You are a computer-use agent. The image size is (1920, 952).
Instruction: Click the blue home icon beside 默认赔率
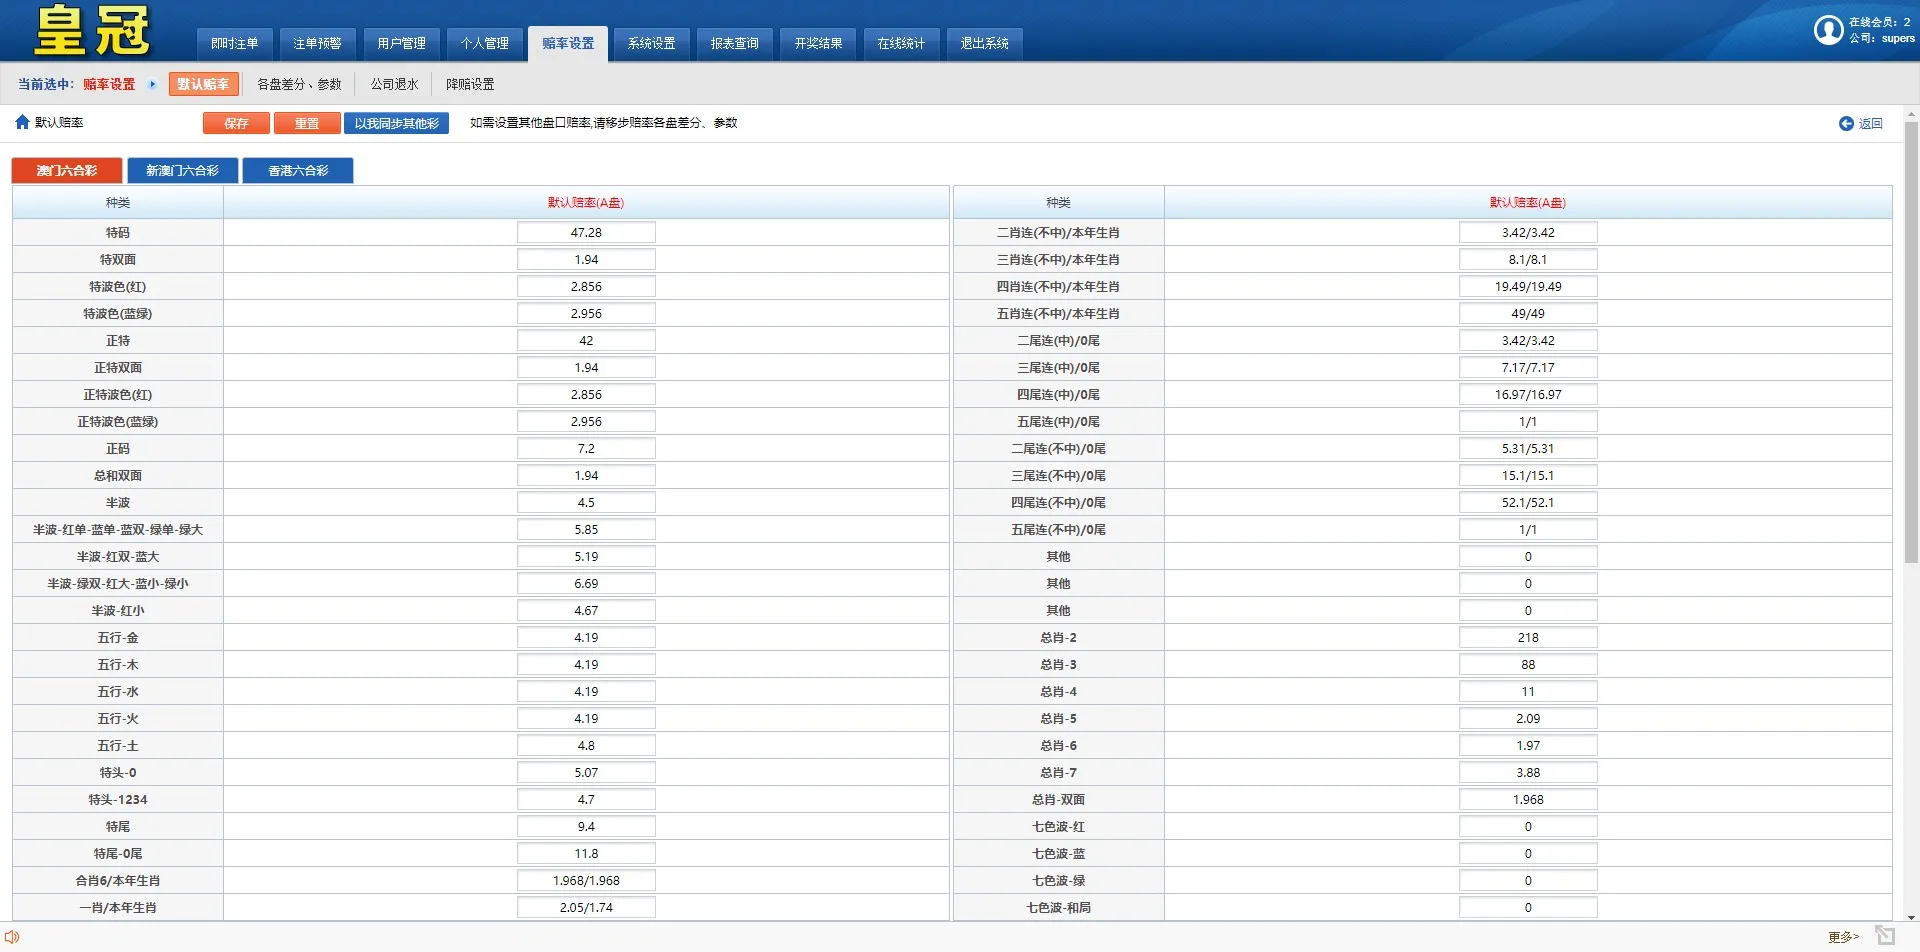coord(22,122)
